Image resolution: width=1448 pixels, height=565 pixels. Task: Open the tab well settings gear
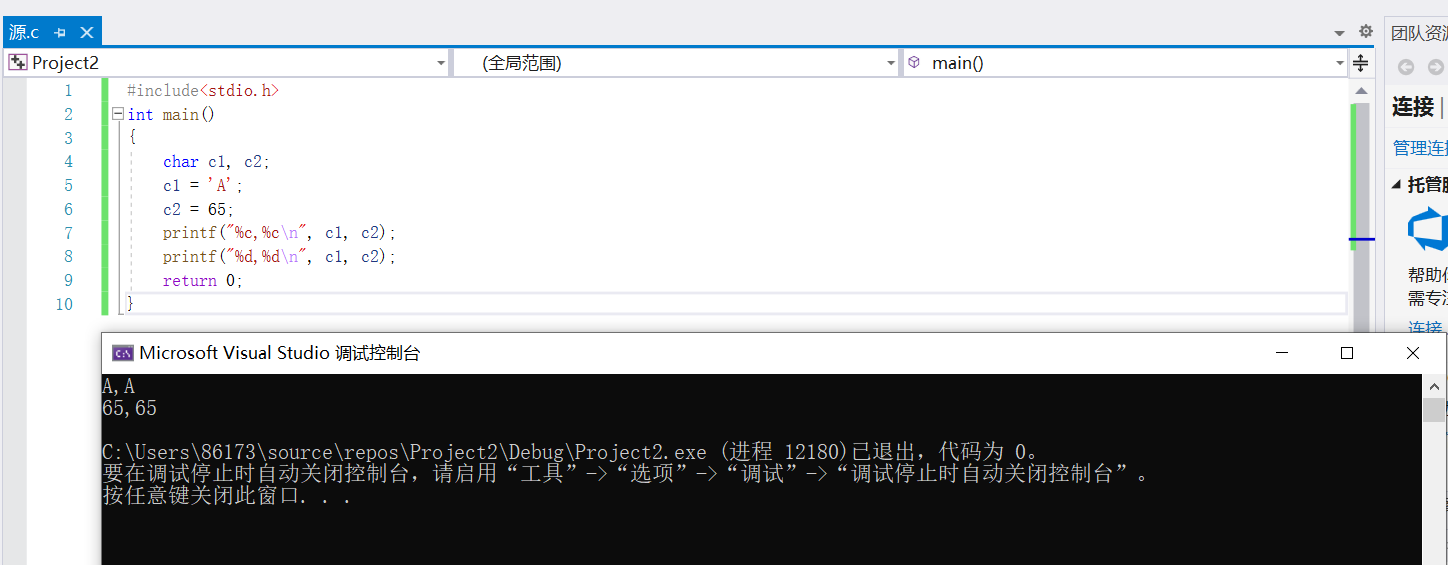click(1366, 32)
